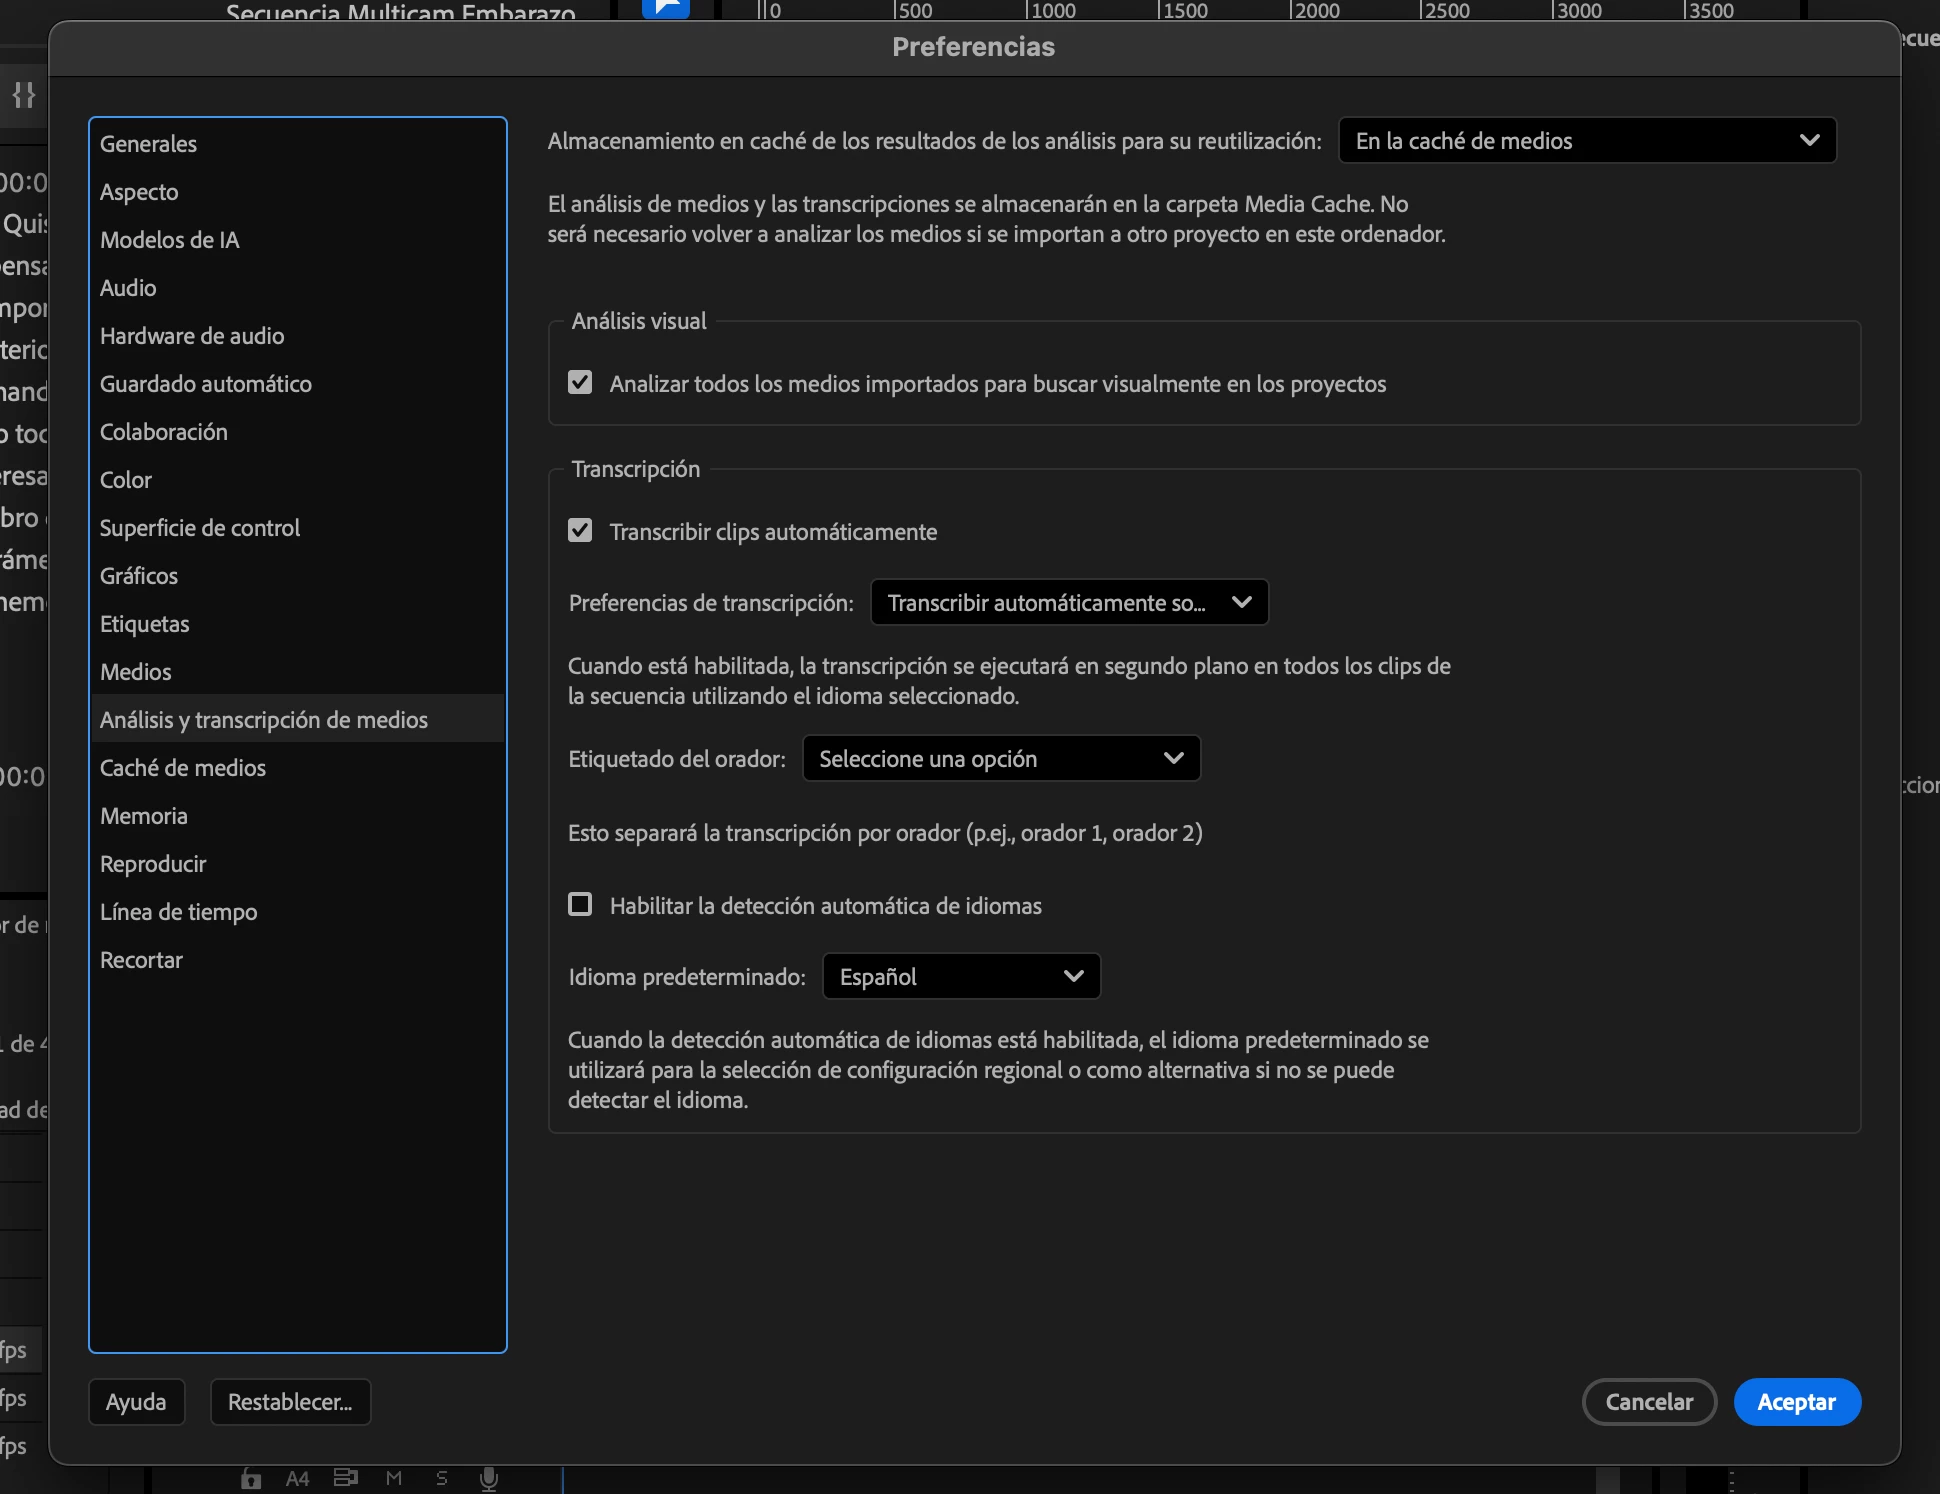Select Caché de medios in the sidebar
This screenshot has width=1940, height=1494.
coord(183,768)
